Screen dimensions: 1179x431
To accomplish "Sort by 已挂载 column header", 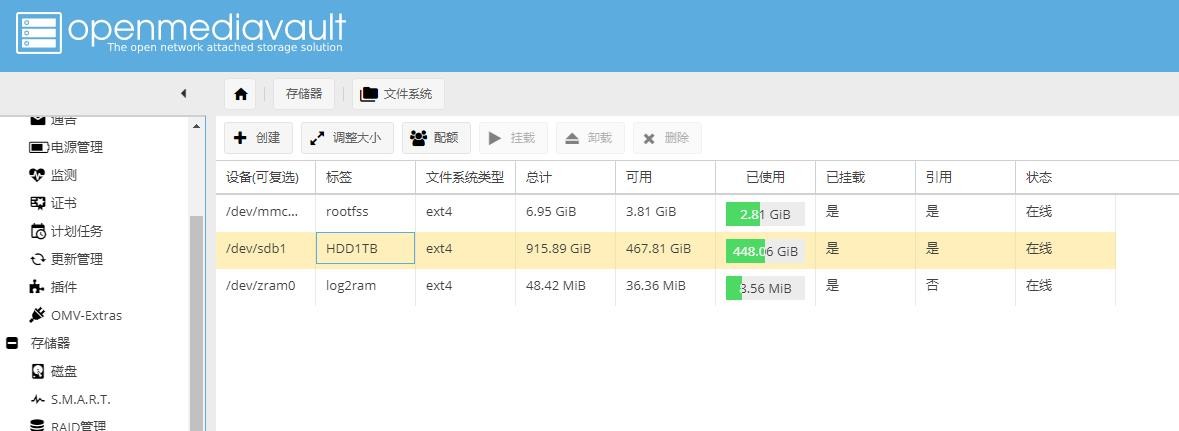I will (865, 178).
